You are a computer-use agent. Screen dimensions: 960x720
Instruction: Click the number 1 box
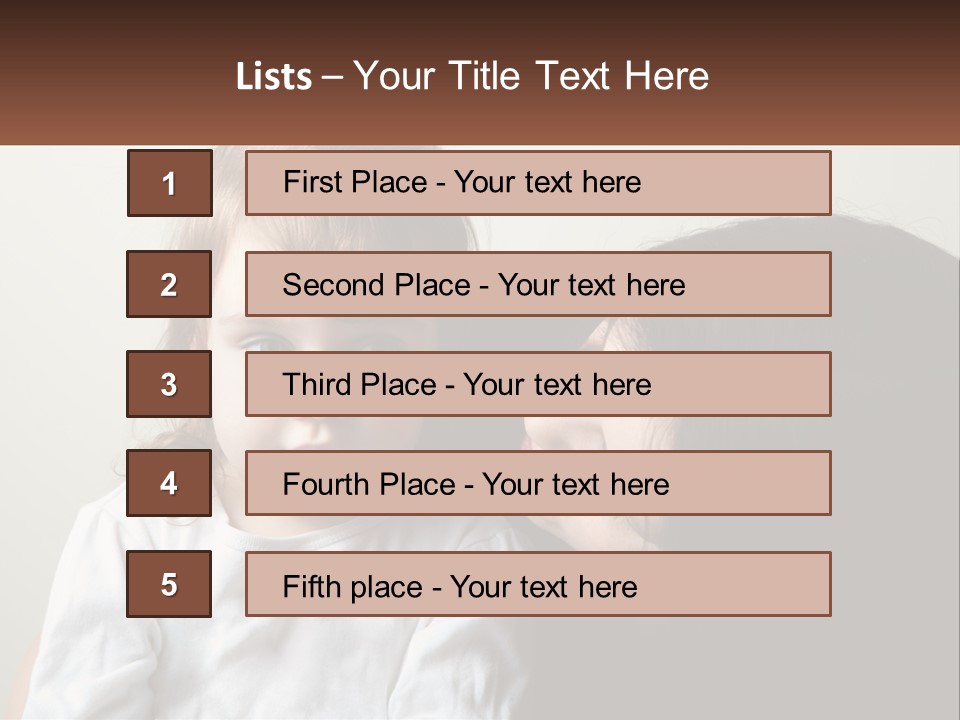point(169,183)
